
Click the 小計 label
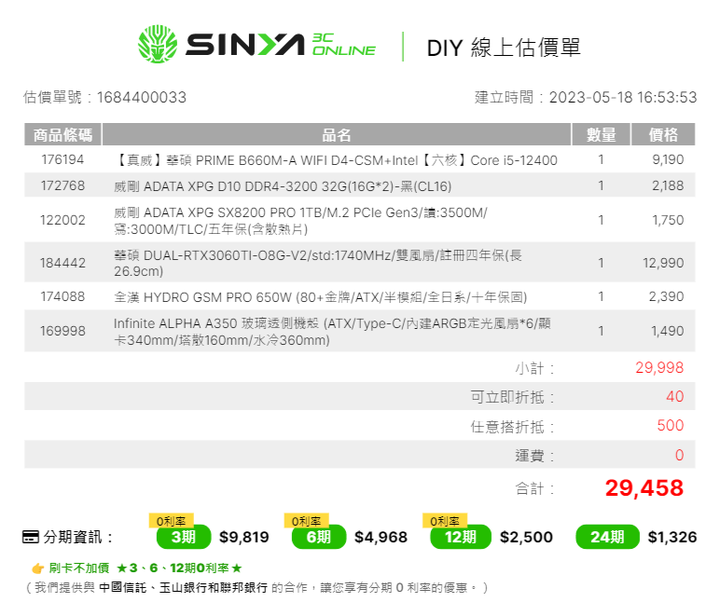[x=534, y=368]
